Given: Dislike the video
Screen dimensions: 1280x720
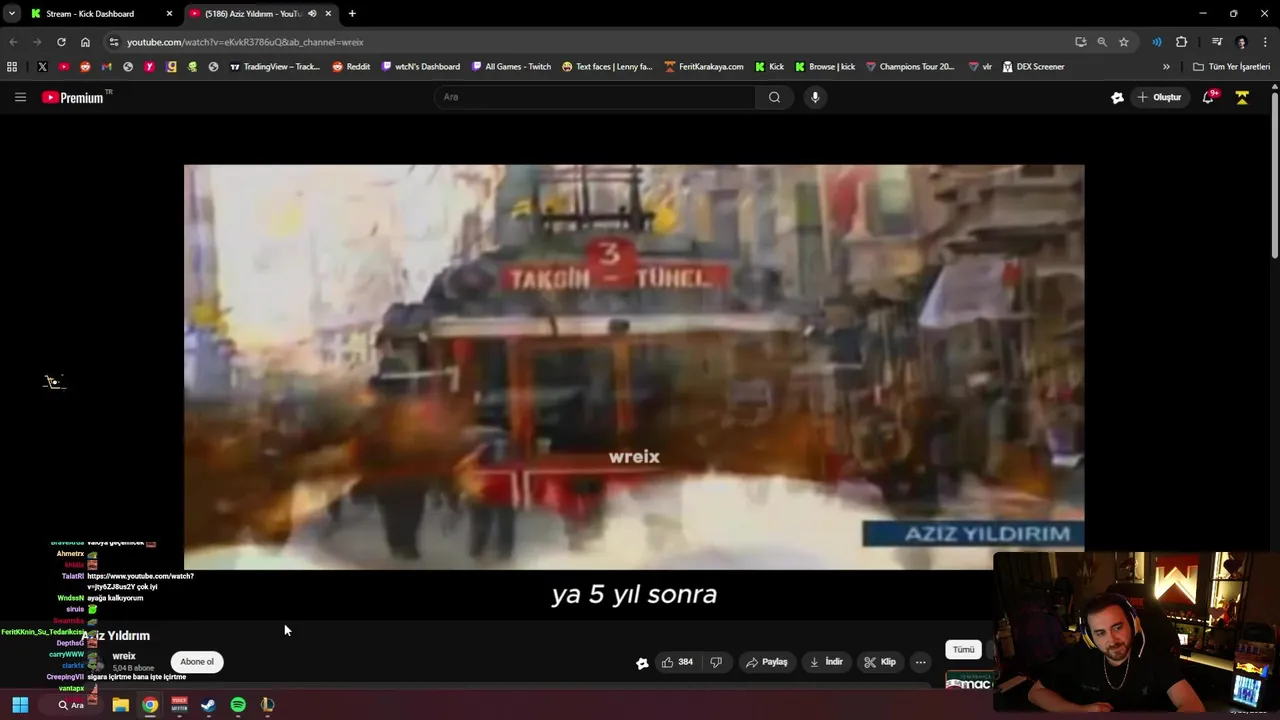Looking at the screenshot, I should coord(716,662).
